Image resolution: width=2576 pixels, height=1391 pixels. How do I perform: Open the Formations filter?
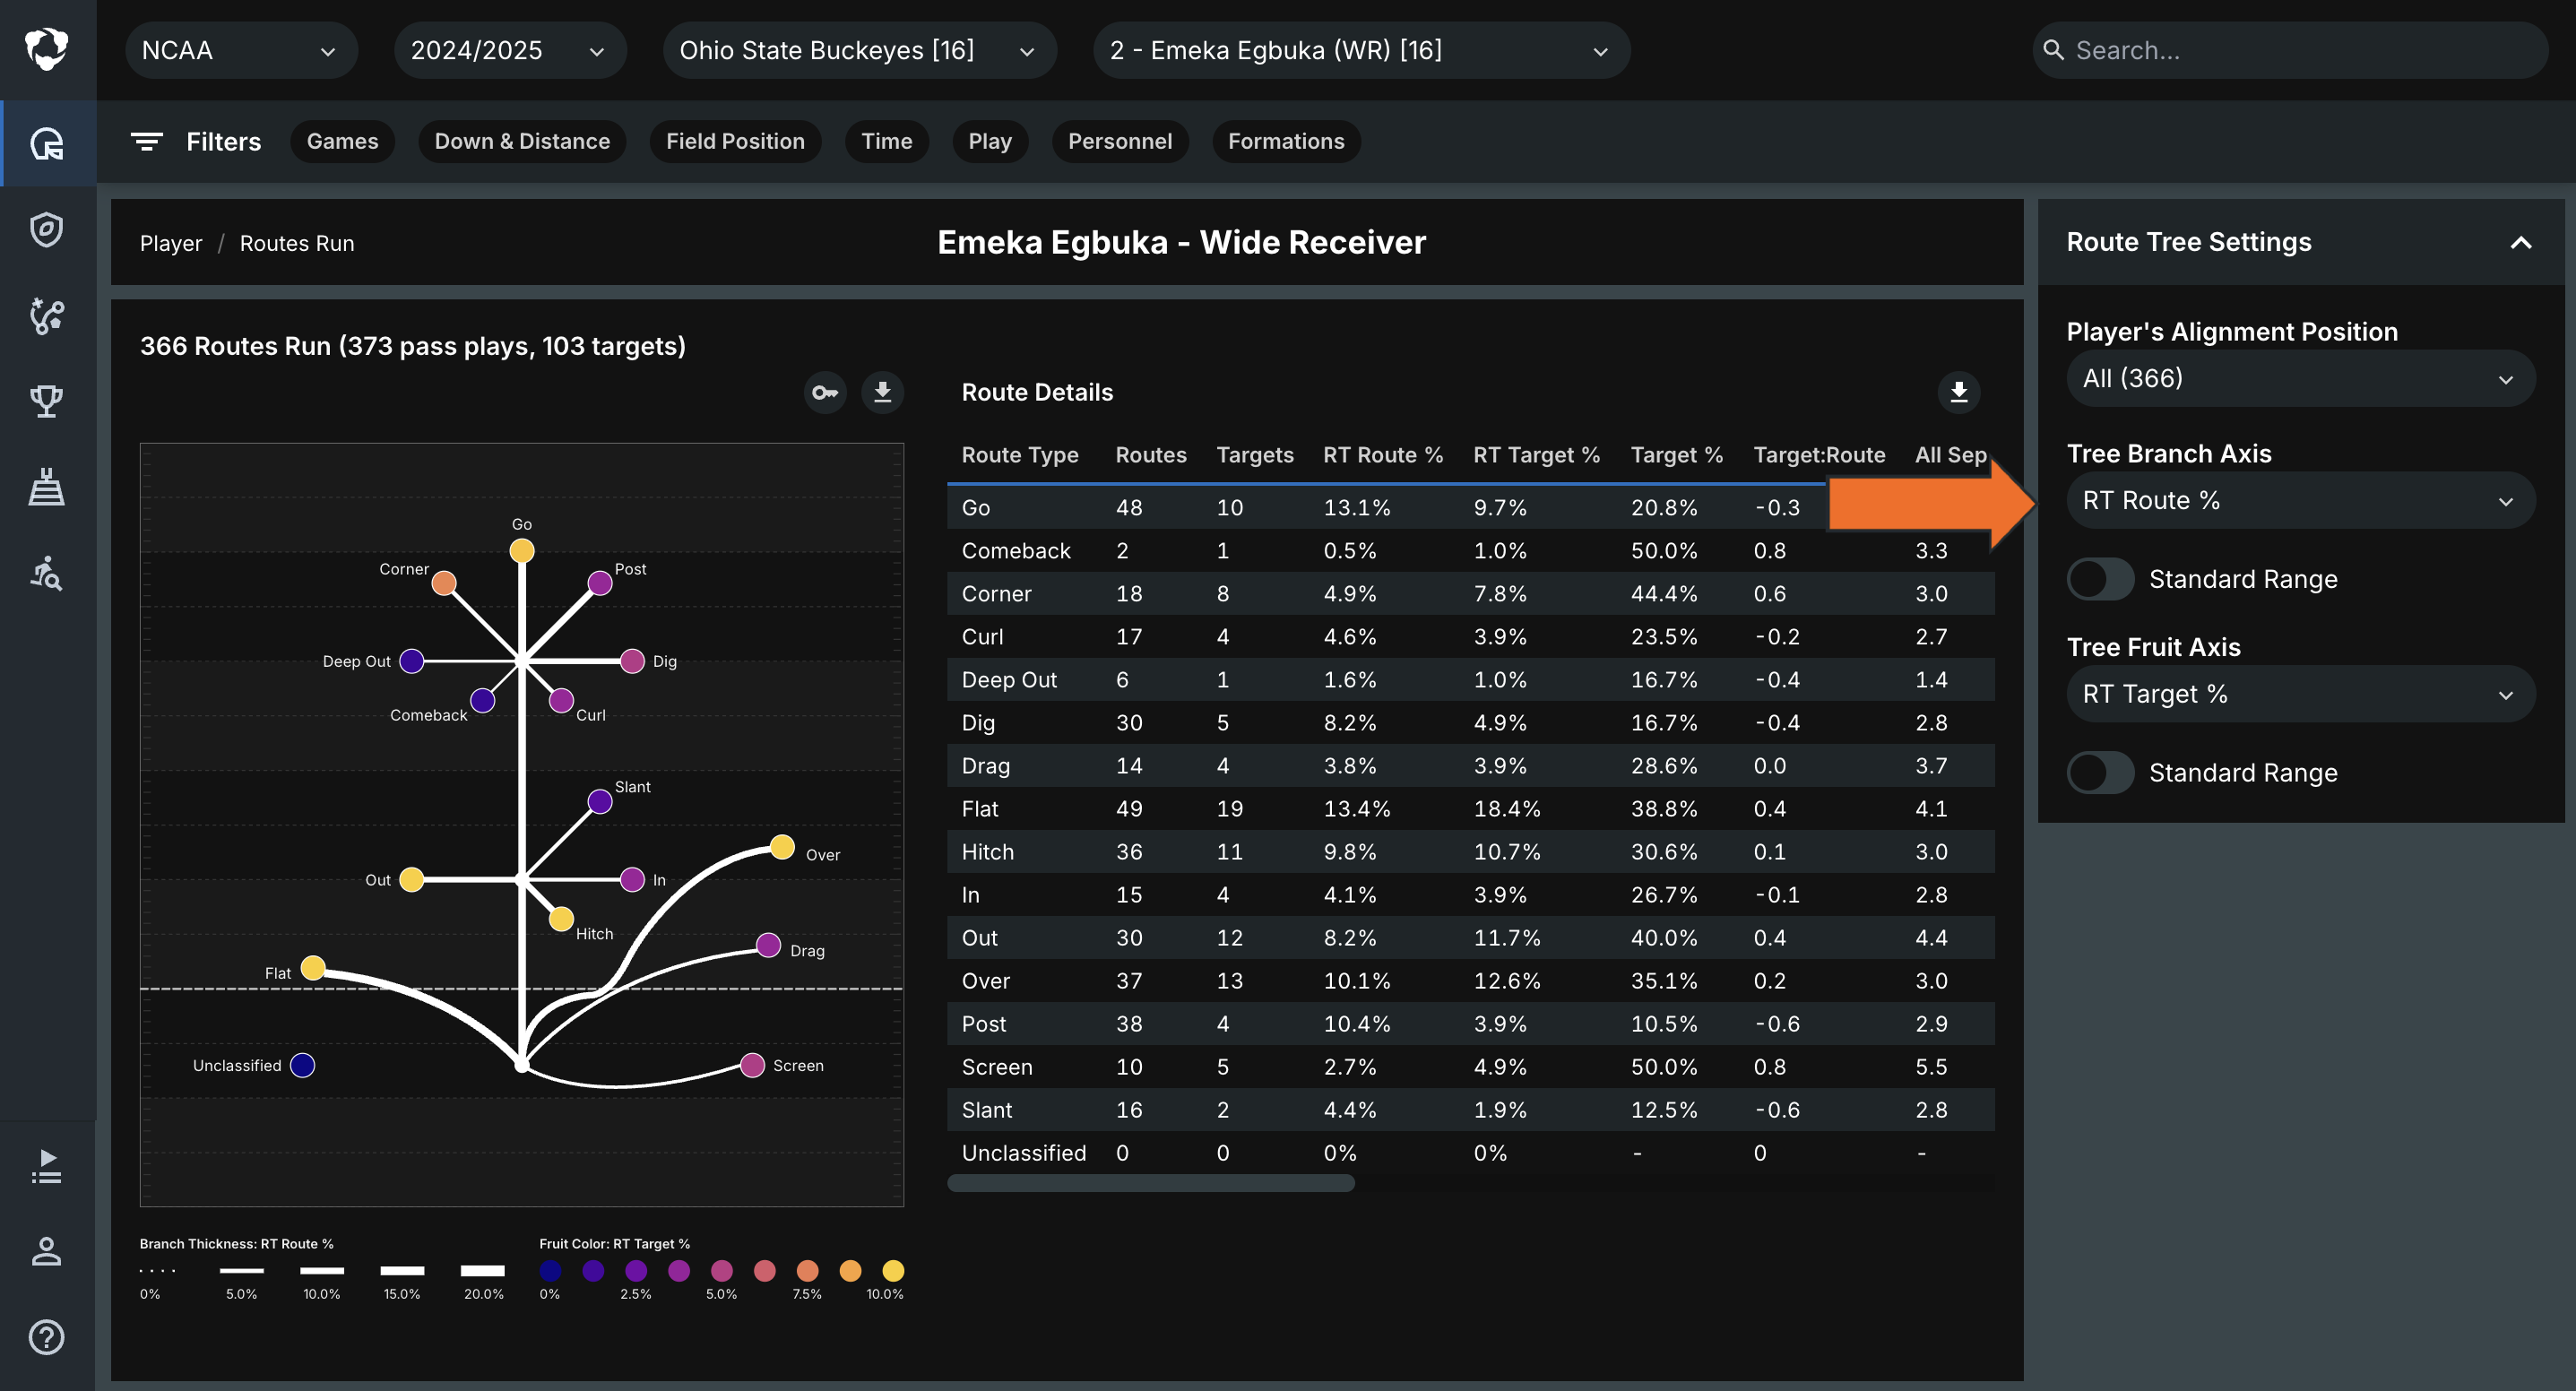pyautogui.click(x=1286, y=142)
